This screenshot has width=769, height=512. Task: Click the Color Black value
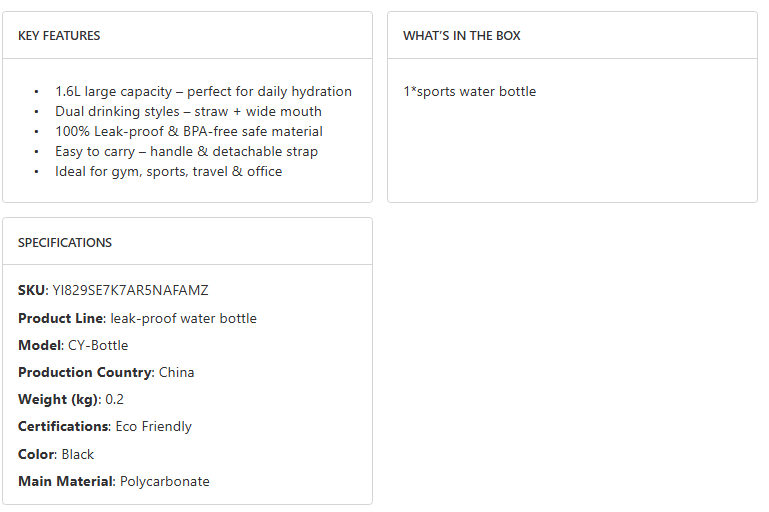click(77, 455)
